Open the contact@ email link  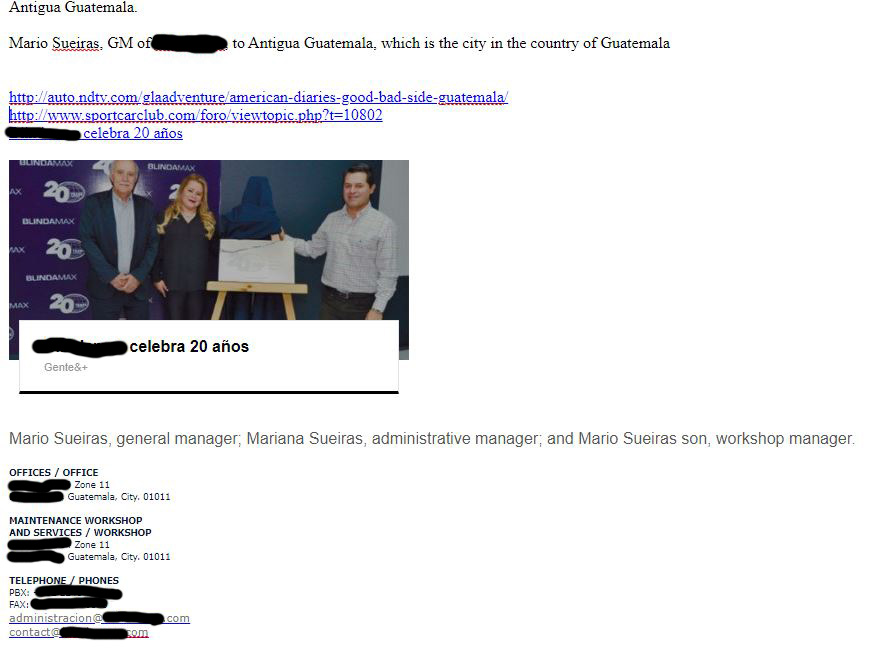pyautogui.click(x=78, y=632)
